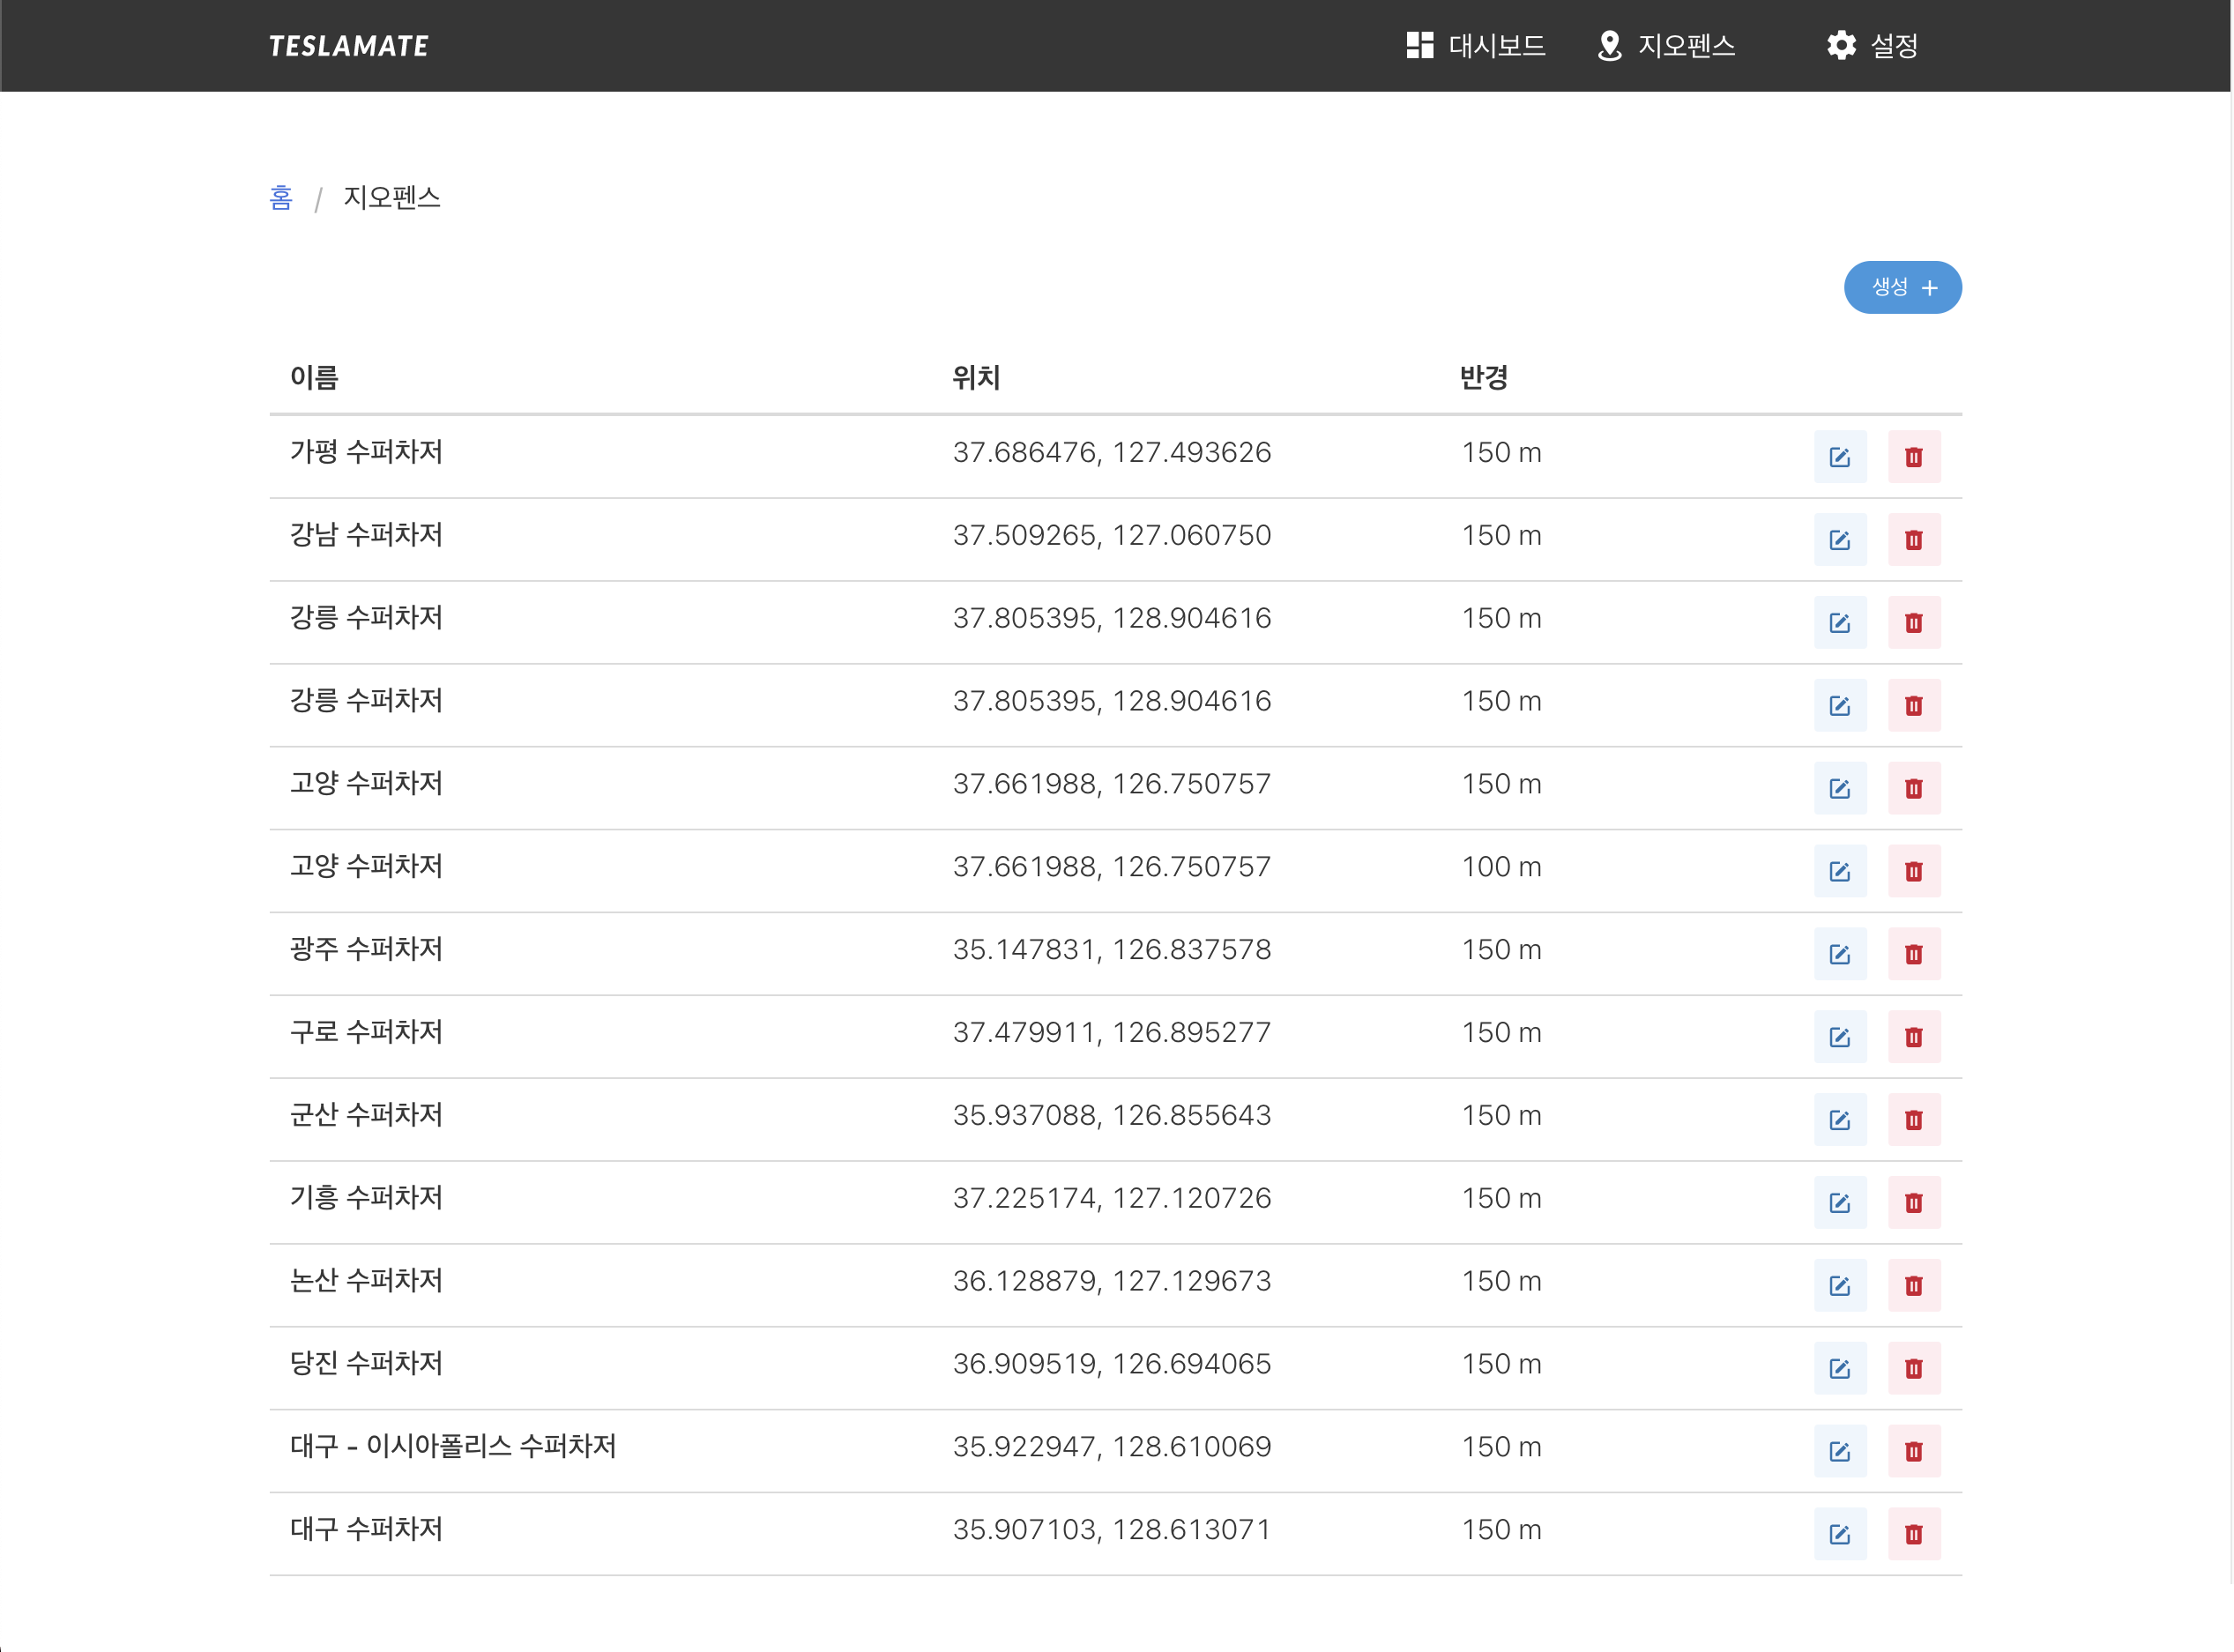Click the 반경 column header
Image resolution: width=2234 pixels, height=1652 pixels.
[x=1484, y=378]
